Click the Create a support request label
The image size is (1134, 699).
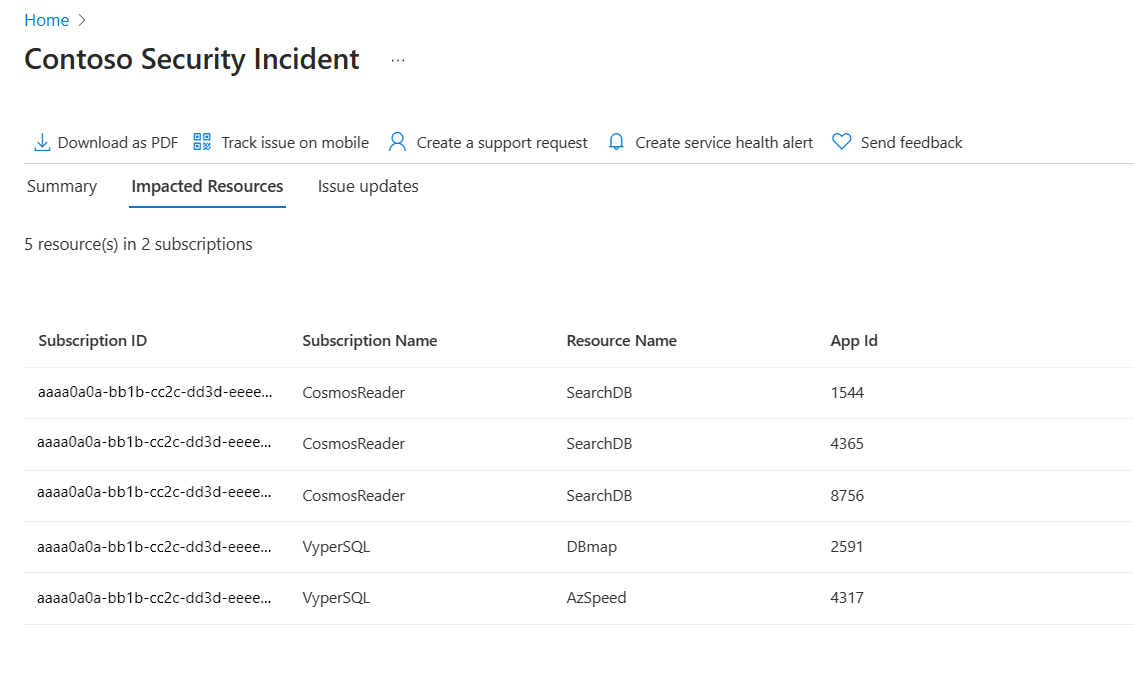pos(502,143)
